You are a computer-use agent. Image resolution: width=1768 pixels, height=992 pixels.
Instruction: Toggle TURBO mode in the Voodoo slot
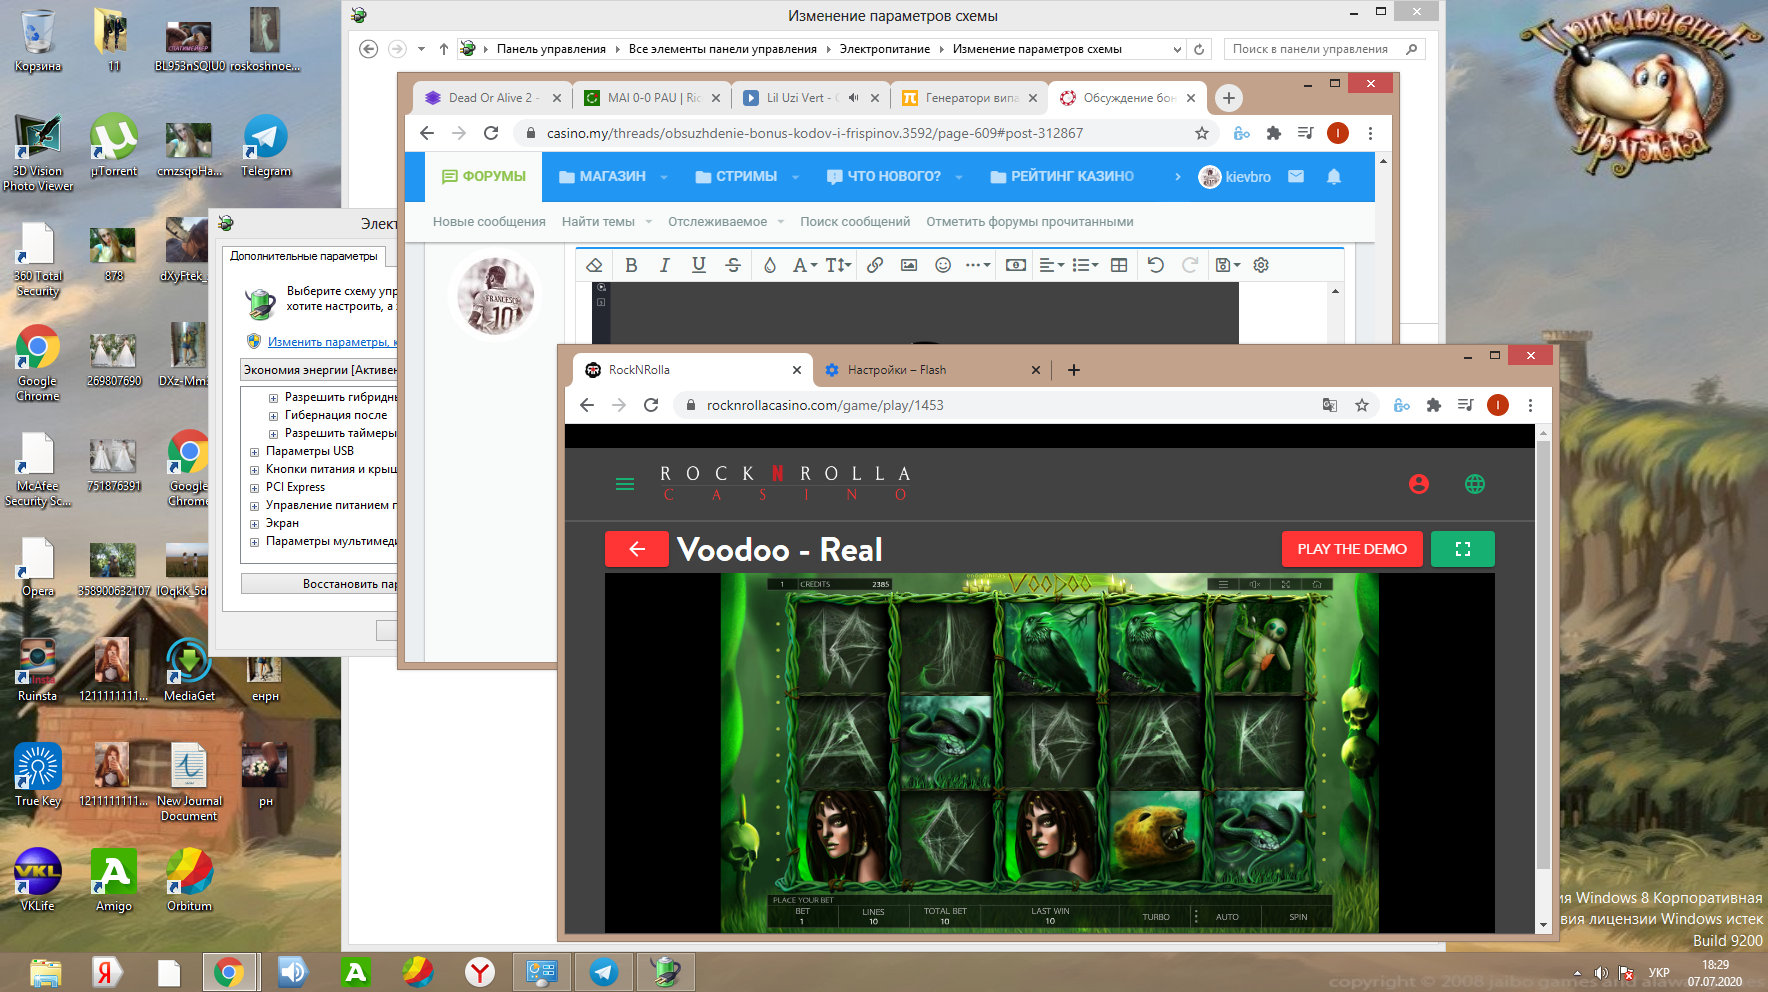(x=1156, y=917)
